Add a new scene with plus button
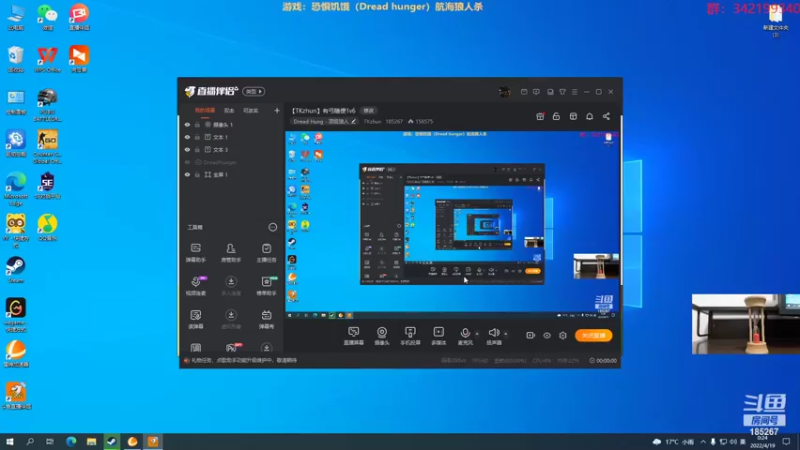800x450 pixels. (x=277, y=110)
